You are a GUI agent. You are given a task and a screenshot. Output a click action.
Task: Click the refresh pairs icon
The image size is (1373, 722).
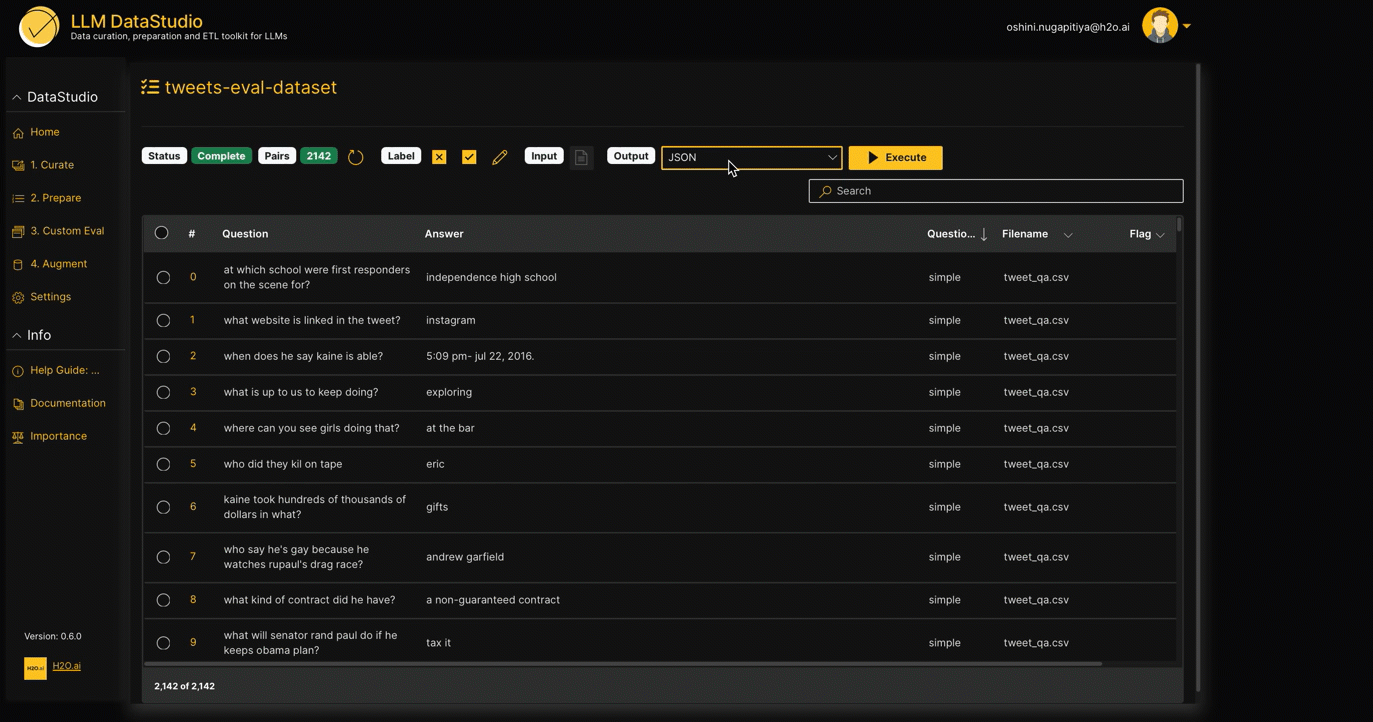[x=355, y=157]
